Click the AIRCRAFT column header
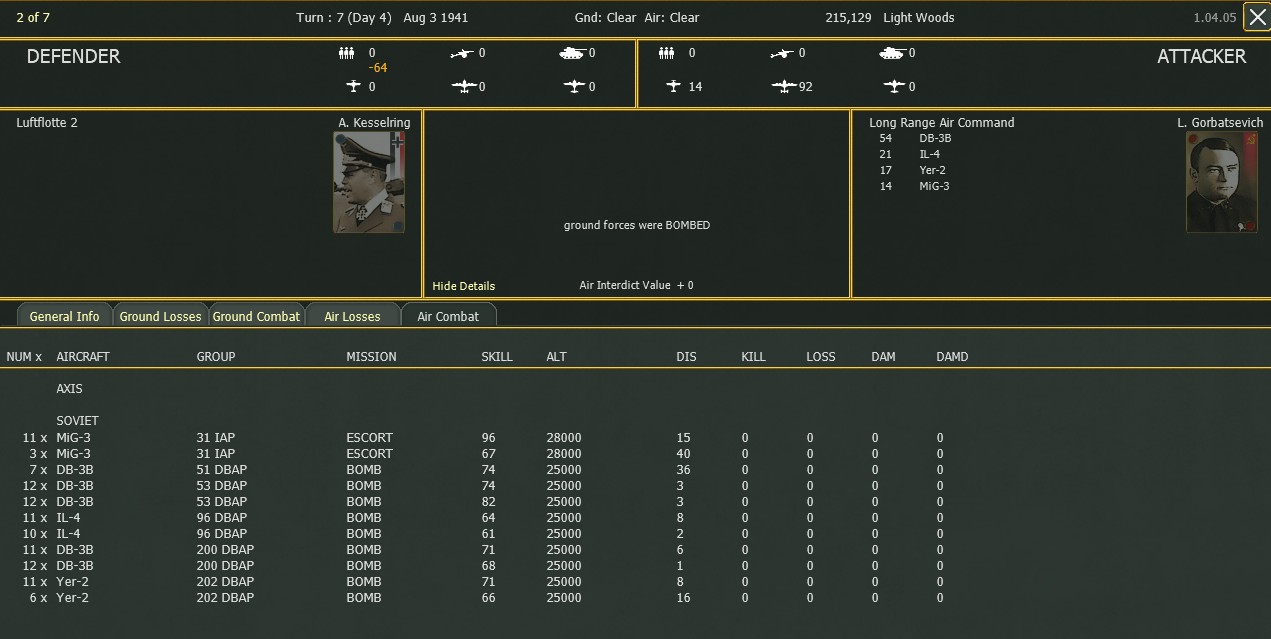The height and width of the screenshot is (639, 1271). (83, 357)
